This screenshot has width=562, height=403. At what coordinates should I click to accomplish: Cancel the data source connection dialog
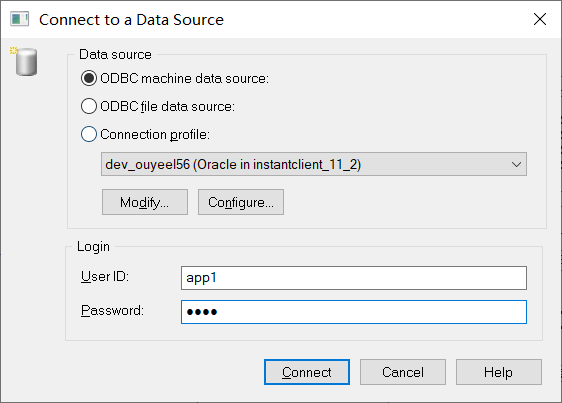[403, 372]
